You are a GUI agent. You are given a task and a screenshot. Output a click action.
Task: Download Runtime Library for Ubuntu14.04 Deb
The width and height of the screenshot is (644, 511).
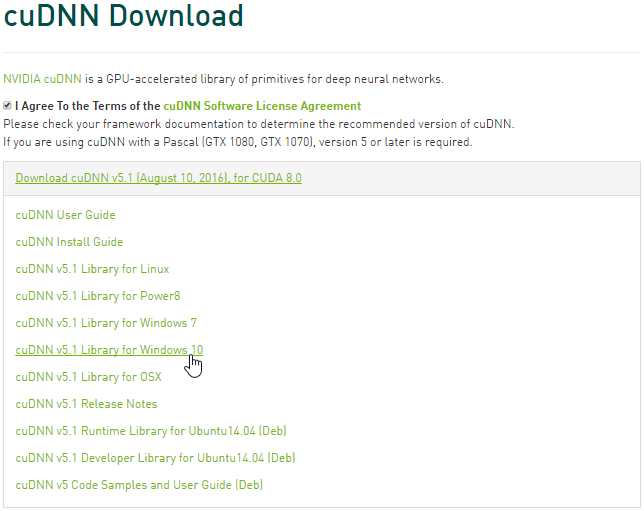point(151,431)
